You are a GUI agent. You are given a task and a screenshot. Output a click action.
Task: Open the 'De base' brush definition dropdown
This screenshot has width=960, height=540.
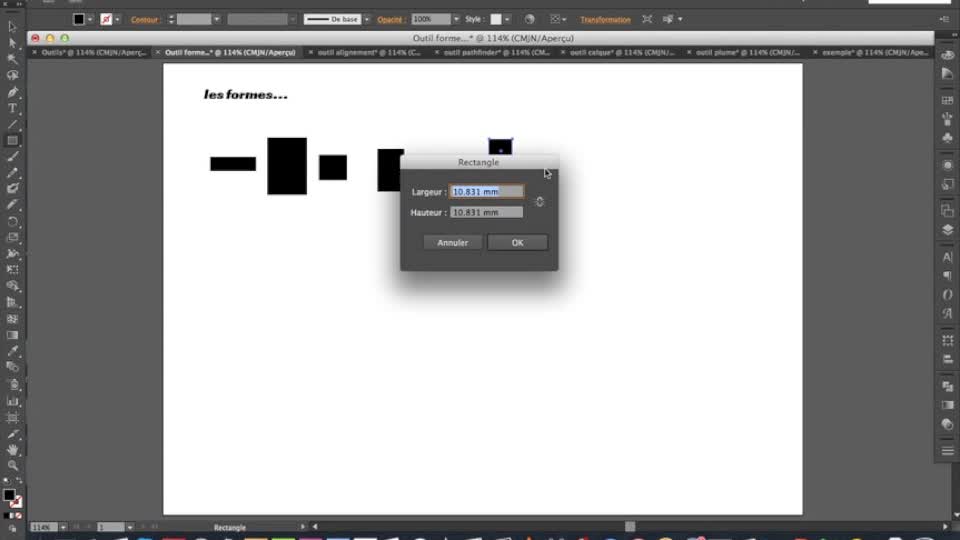click(367, 19)
